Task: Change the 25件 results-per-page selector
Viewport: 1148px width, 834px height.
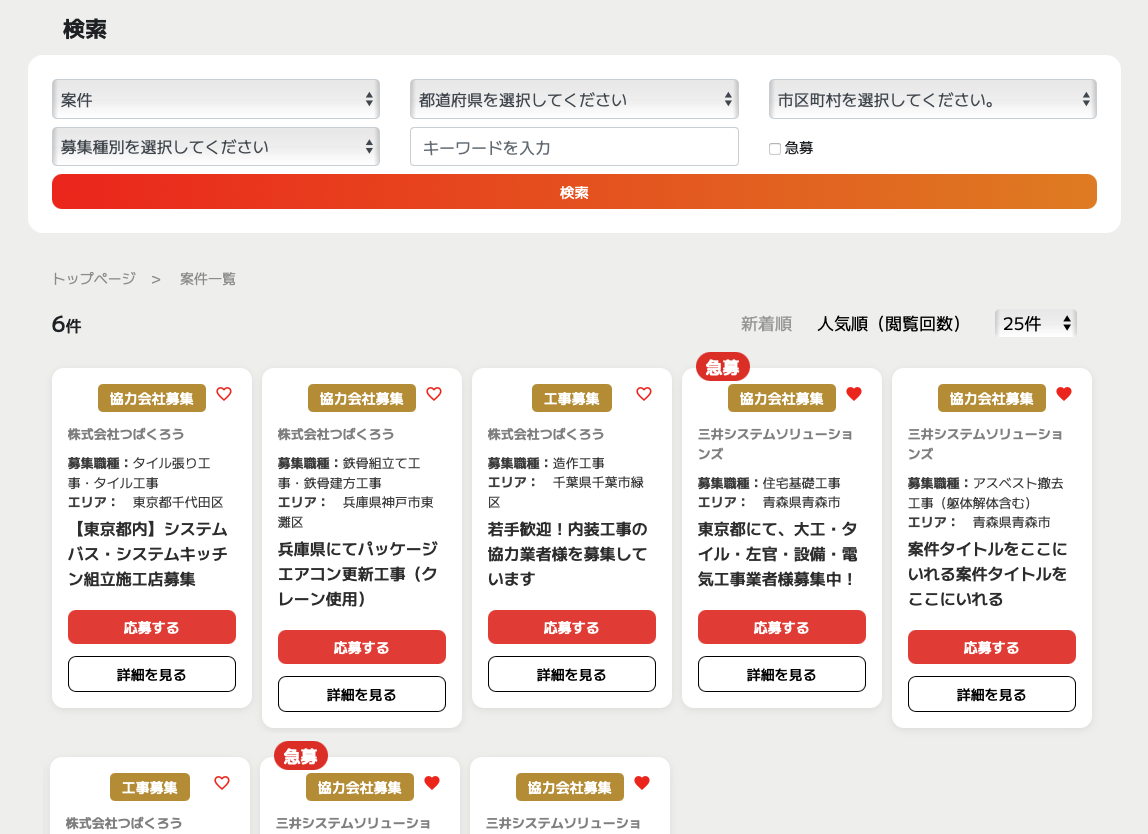Action: click(x=1036, y=324)
